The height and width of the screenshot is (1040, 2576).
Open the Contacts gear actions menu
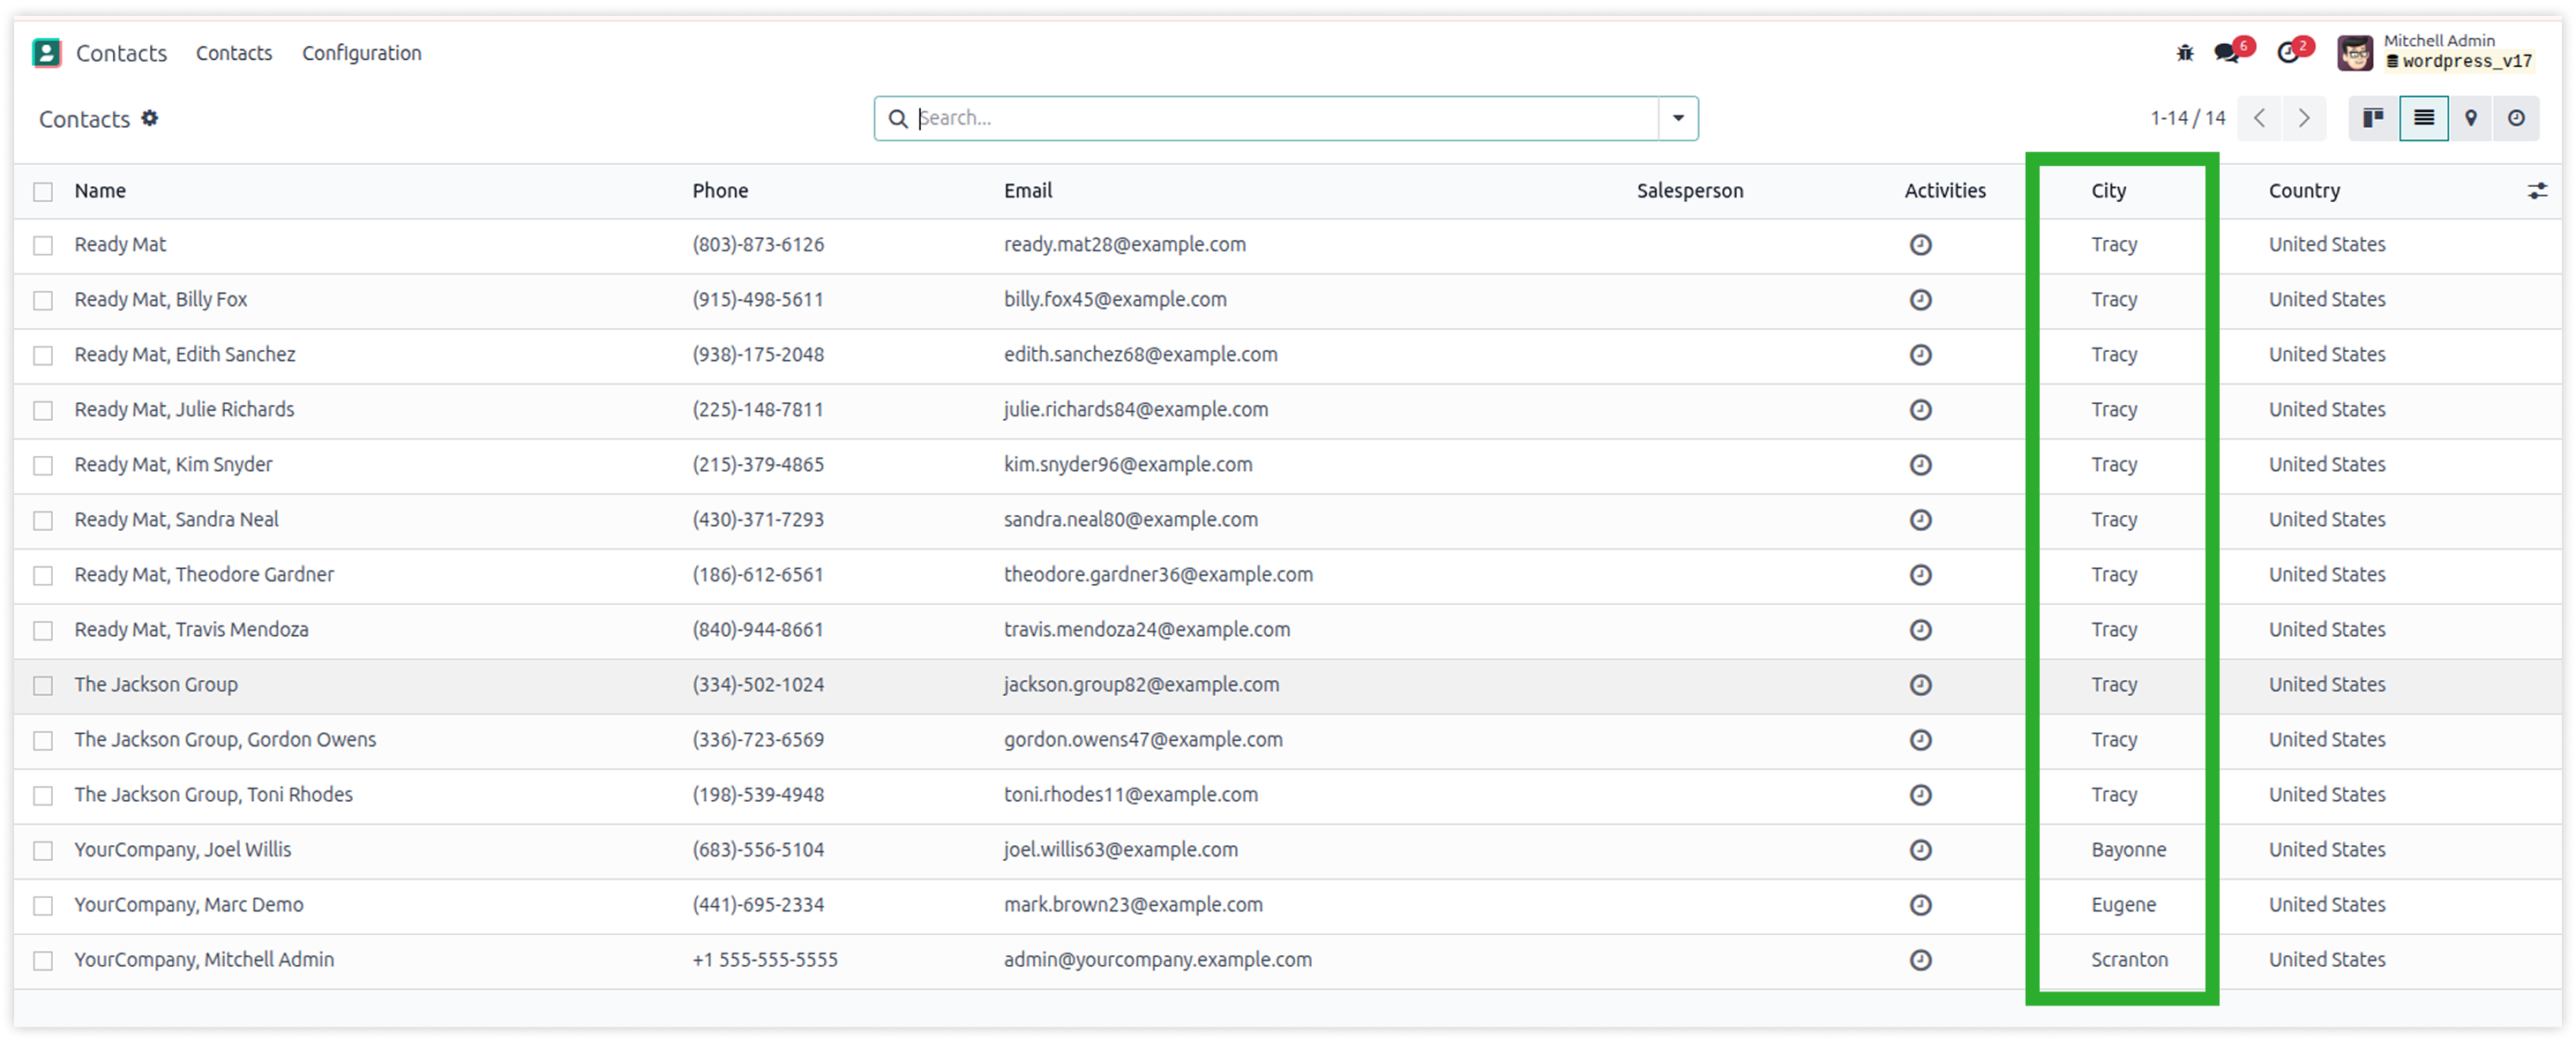tap(149, 118)
